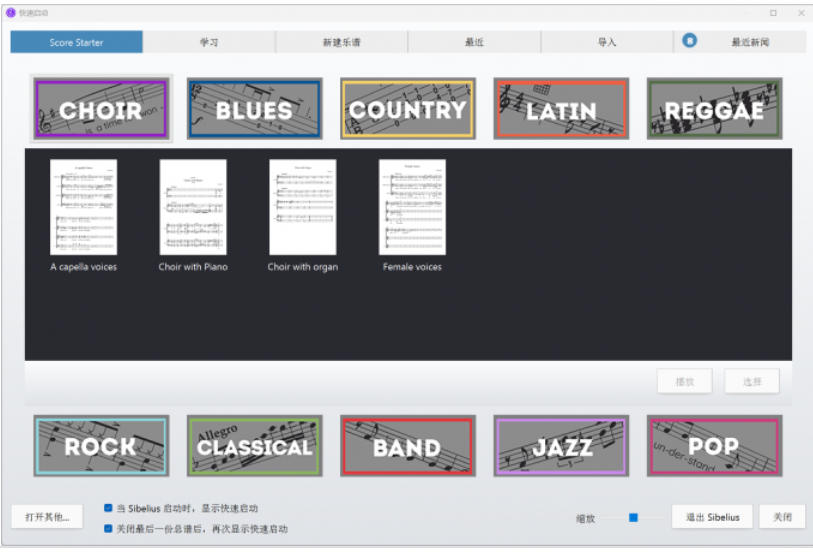Select the A capella voices score thumbnail
Viewport: 813px width, 552px height.
pos(83,207)
